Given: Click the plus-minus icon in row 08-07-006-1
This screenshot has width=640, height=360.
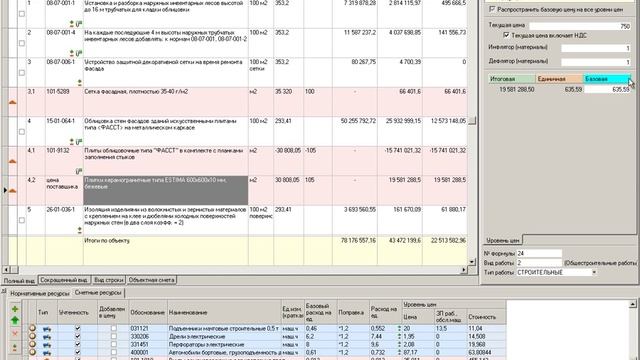Looking at the screenshot, I should coord(80,82).
